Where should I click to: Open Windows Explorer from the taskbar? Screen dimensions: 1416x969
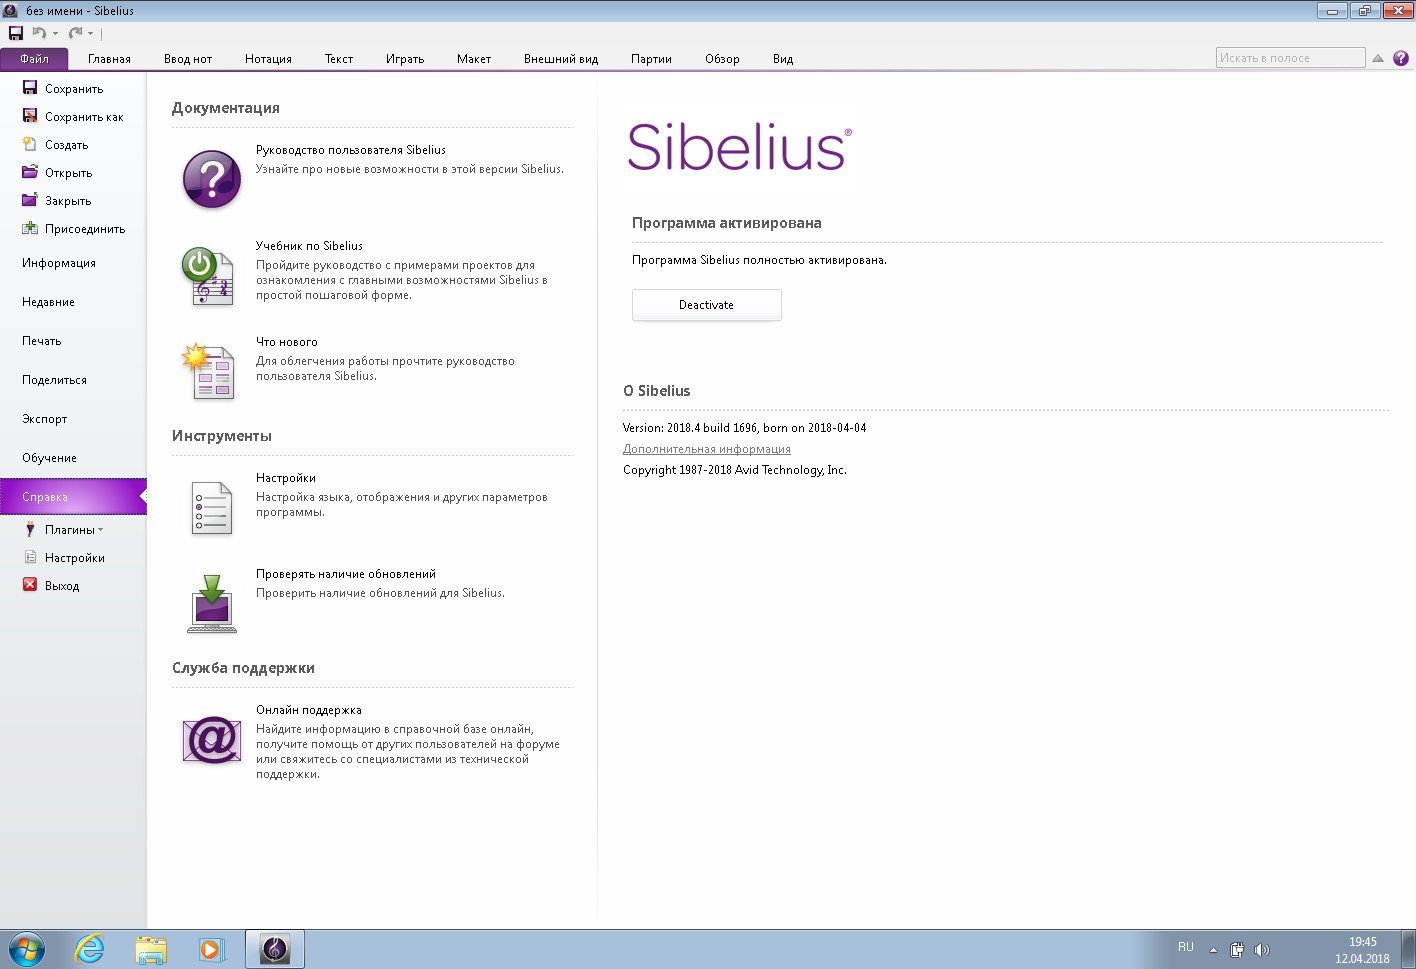click(151, 949)
